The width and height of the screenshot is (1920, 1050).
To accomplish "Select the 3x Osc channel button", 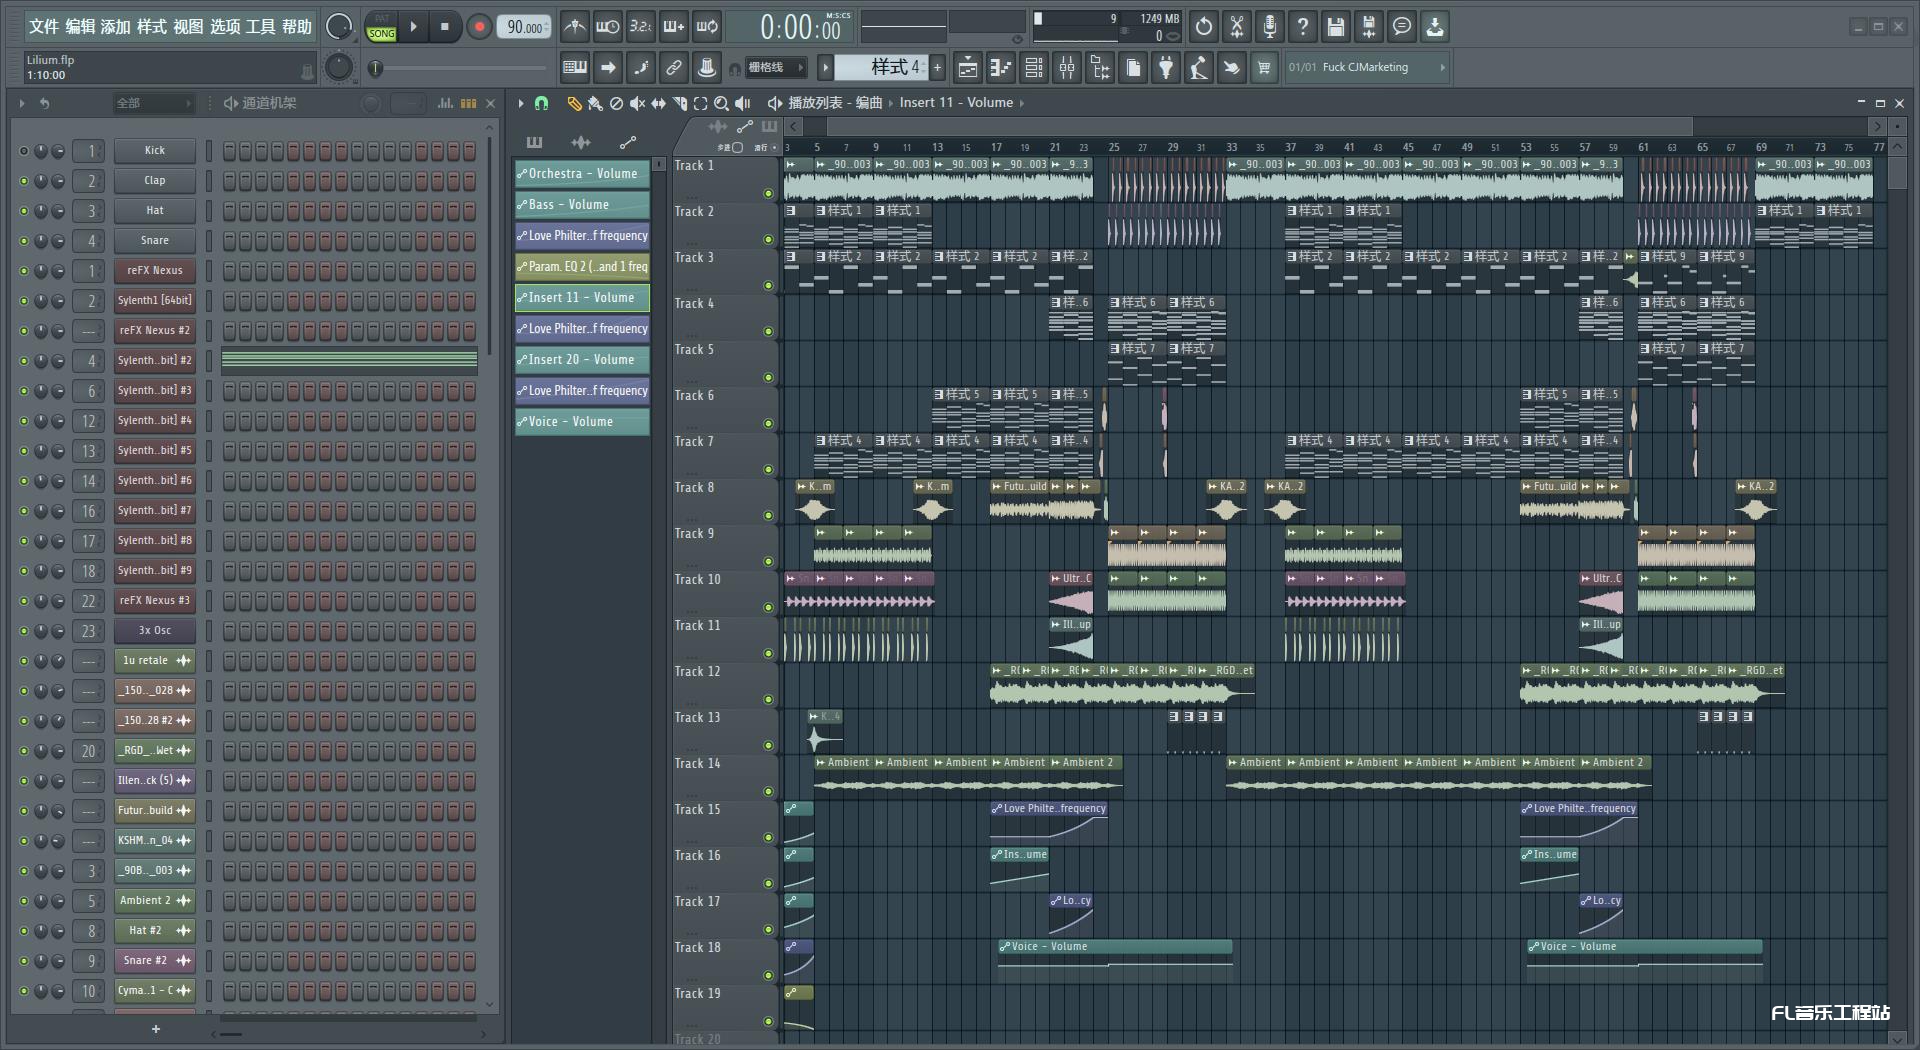I will (154, 631).
